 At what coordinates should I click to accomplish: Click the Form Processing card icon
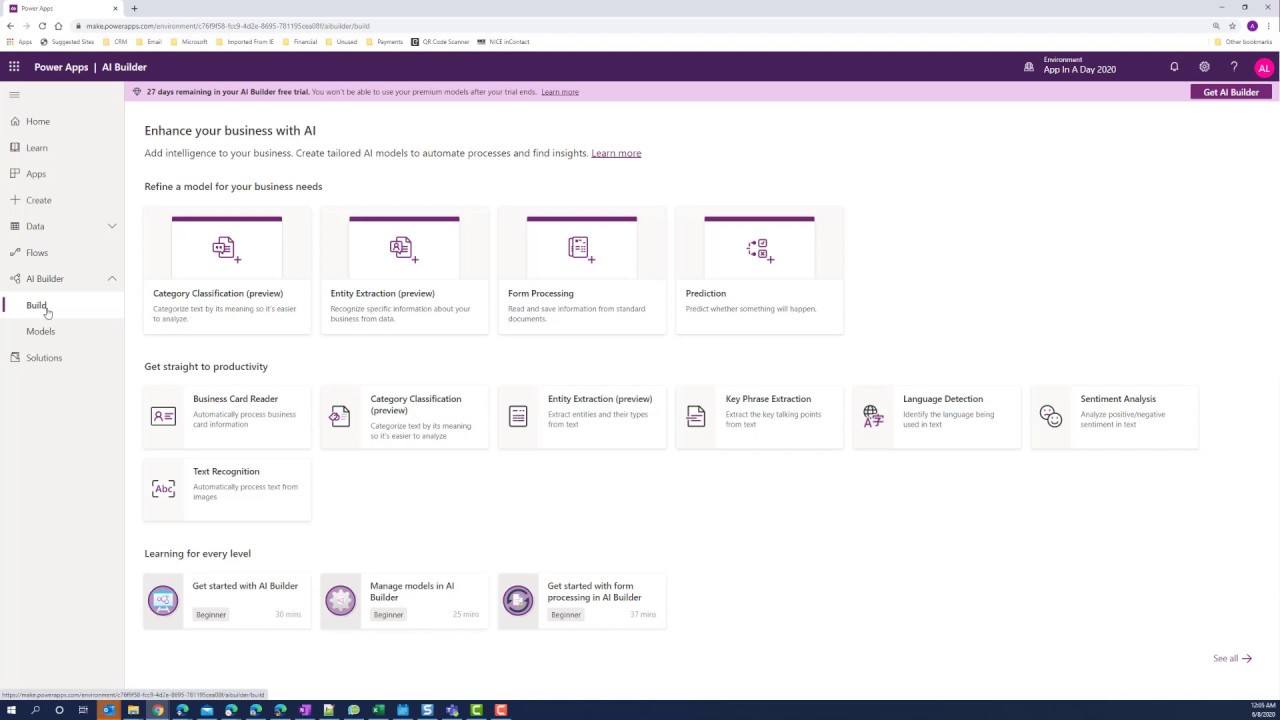(x=581, y=249)
